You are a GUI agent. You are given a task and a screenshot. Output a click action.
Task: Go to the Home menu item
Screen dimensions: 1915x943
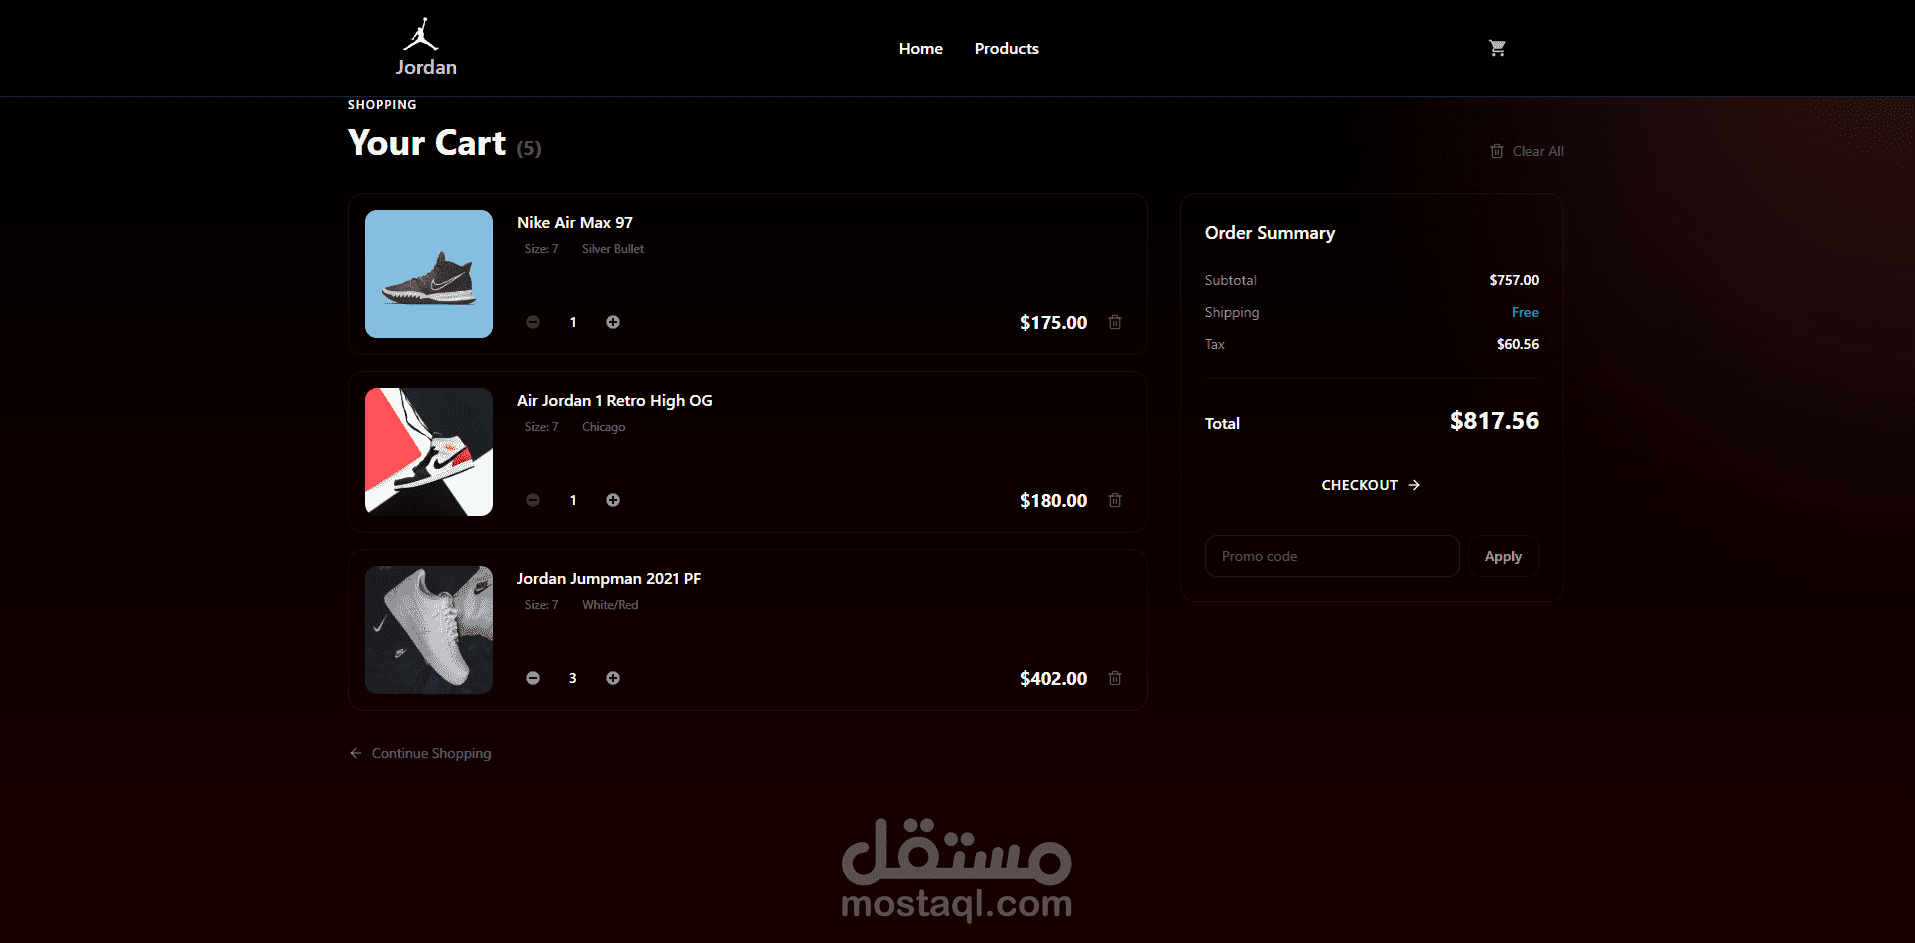tap(920, 48)
